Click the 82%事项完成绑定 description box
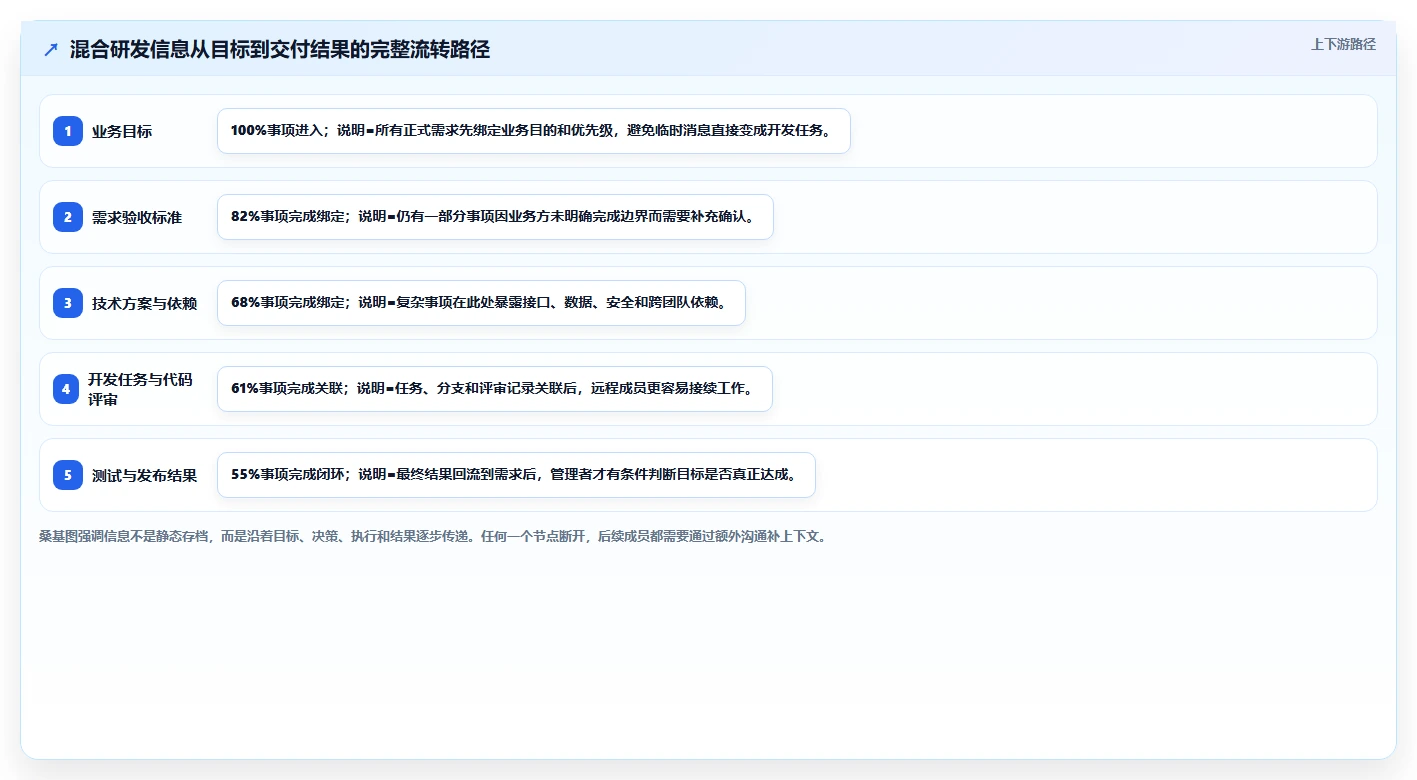The width and height of the screenshot is (1417, 780). [495, 217]
